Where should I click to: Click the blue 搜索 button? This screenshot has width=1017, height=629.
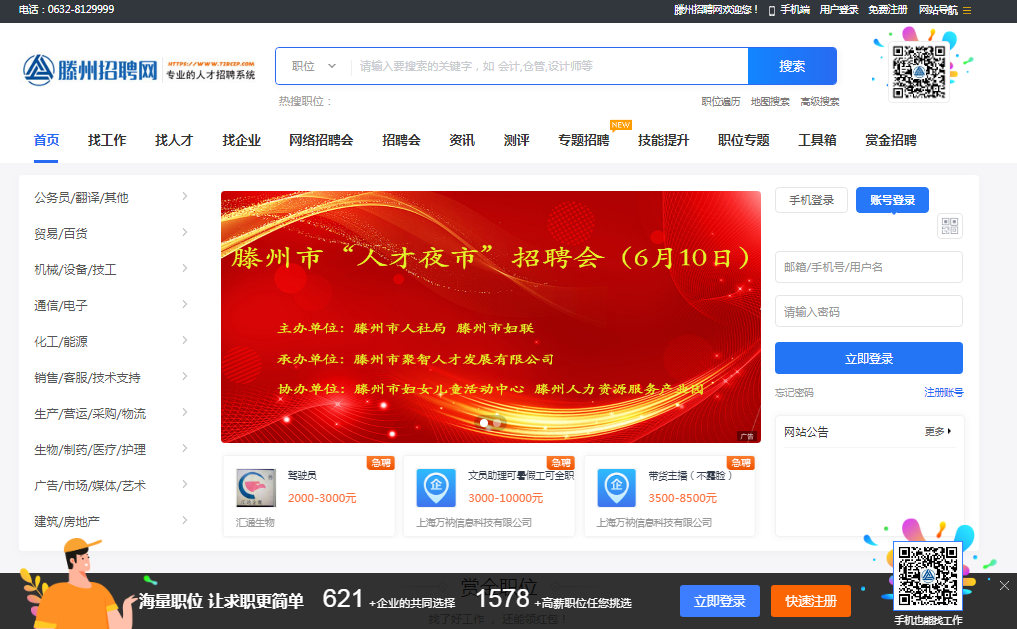pos(792,66)
